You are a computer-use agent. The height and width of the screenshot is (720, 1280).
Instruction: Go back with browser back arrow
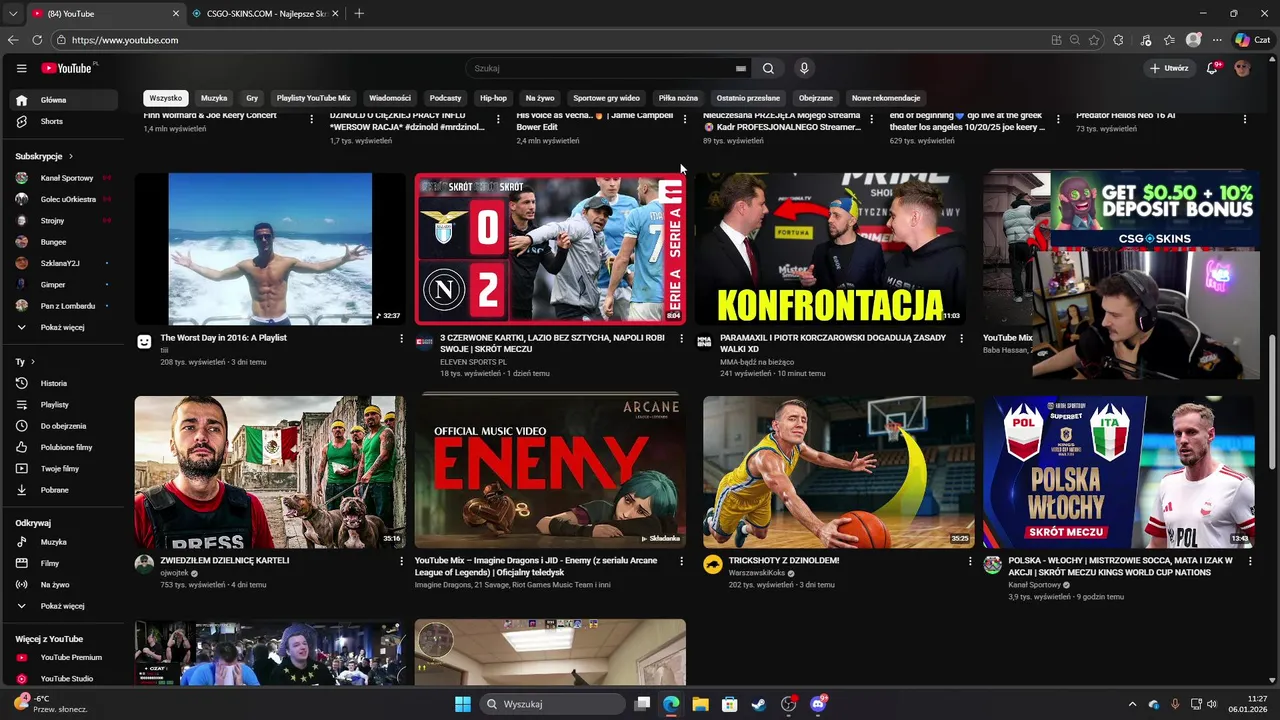pos(13,40)
